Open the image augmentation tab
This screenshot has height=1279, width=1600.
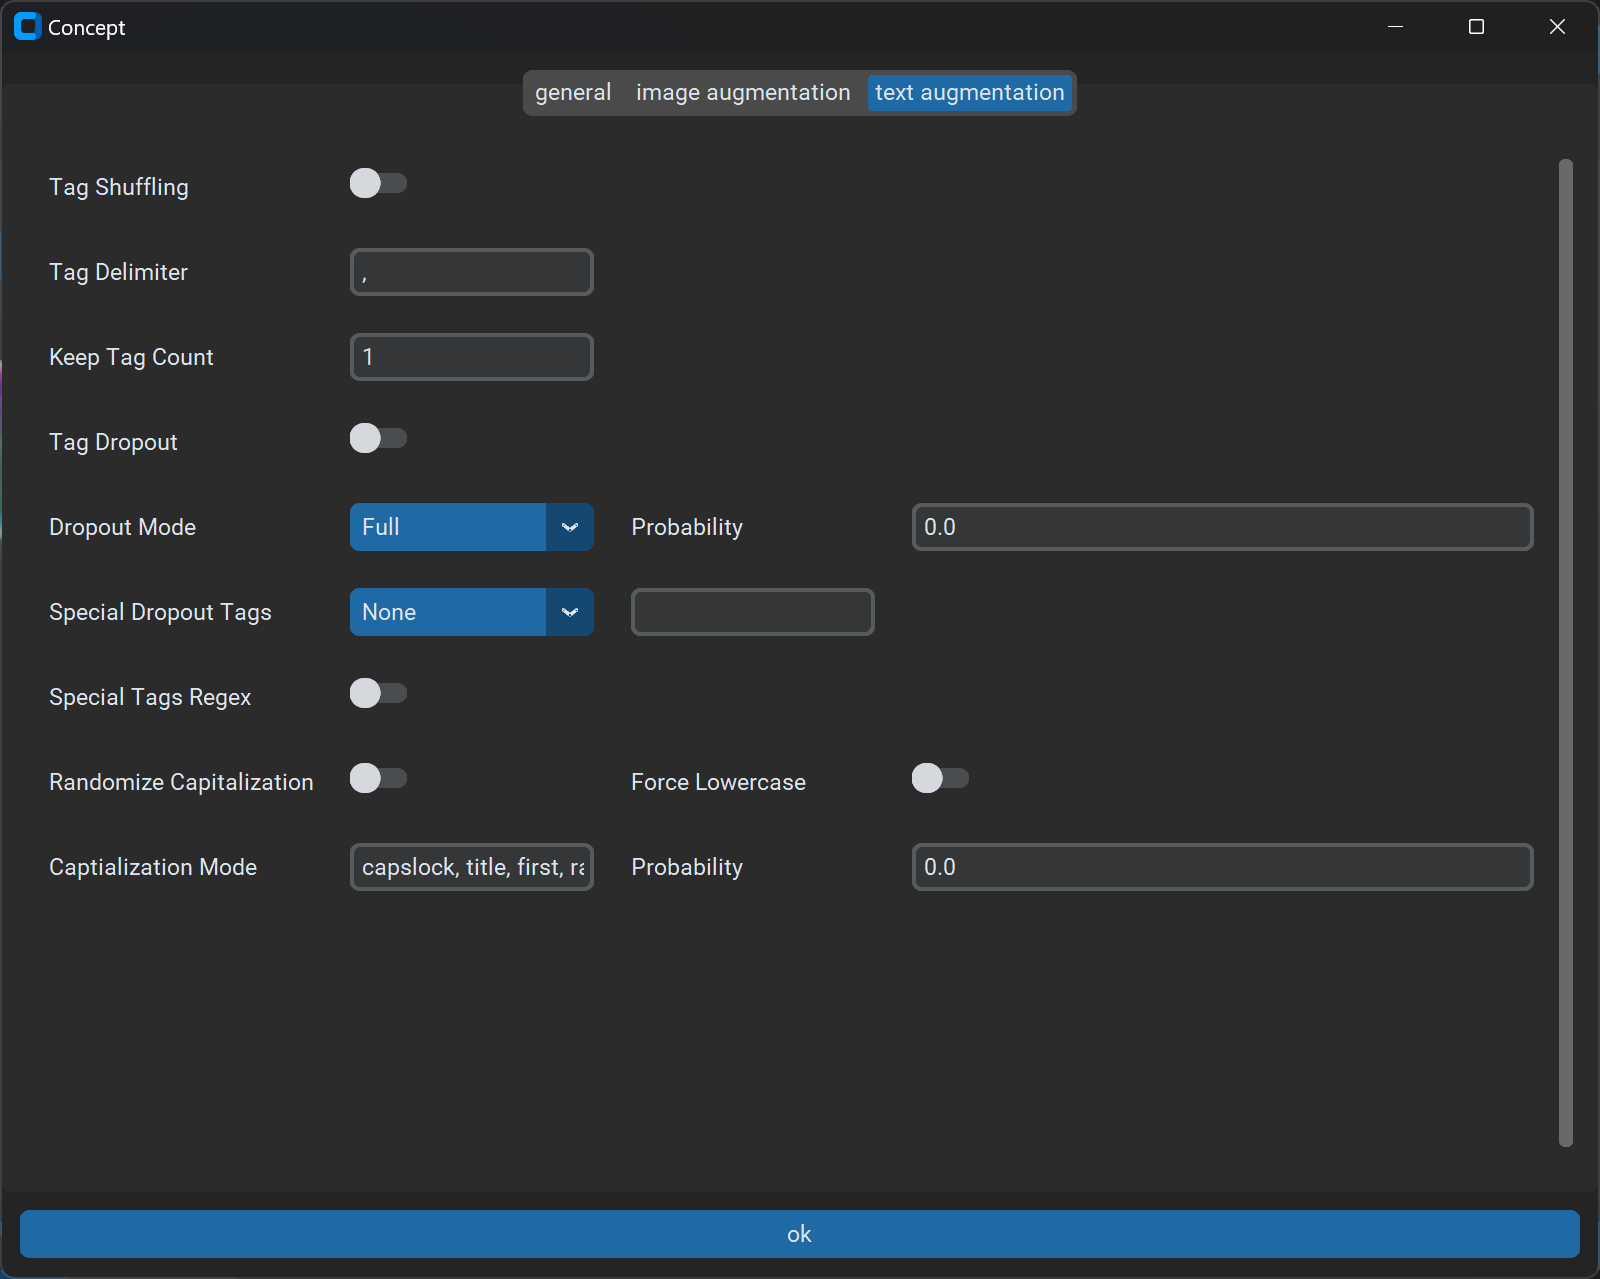point(743,93)
